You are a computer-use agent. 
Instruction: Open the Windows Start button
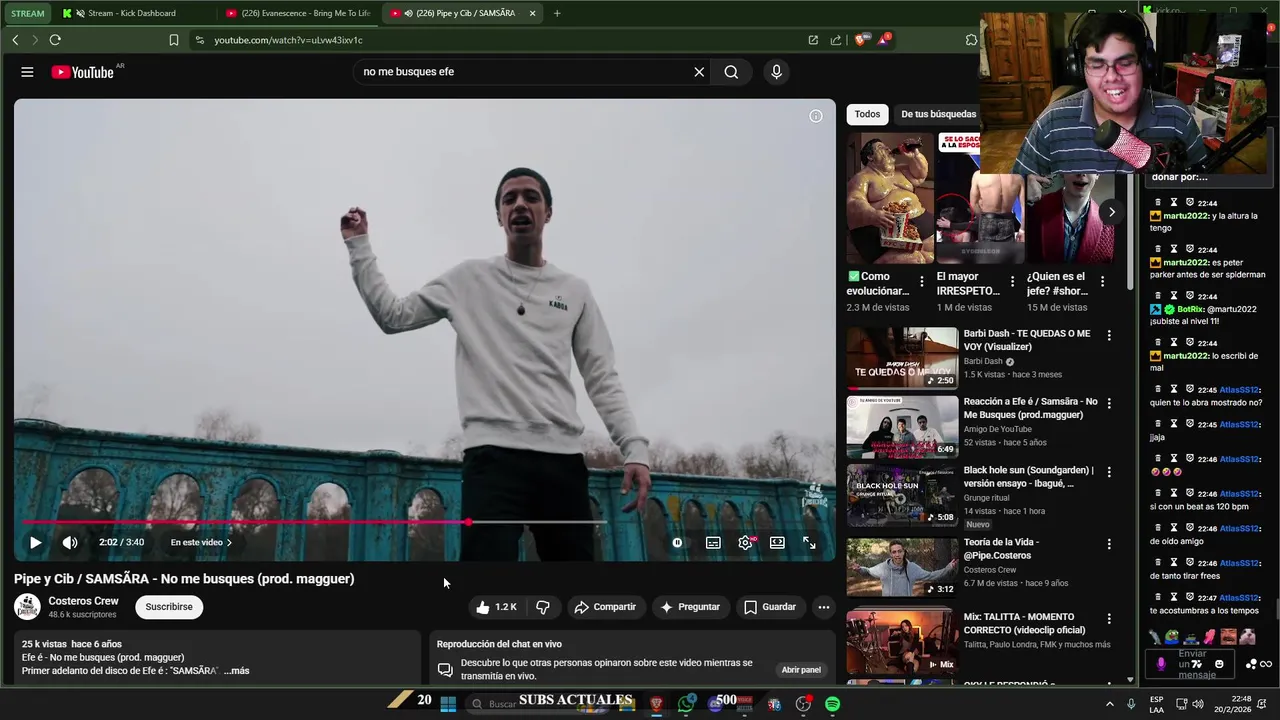(x=448, y=704)
